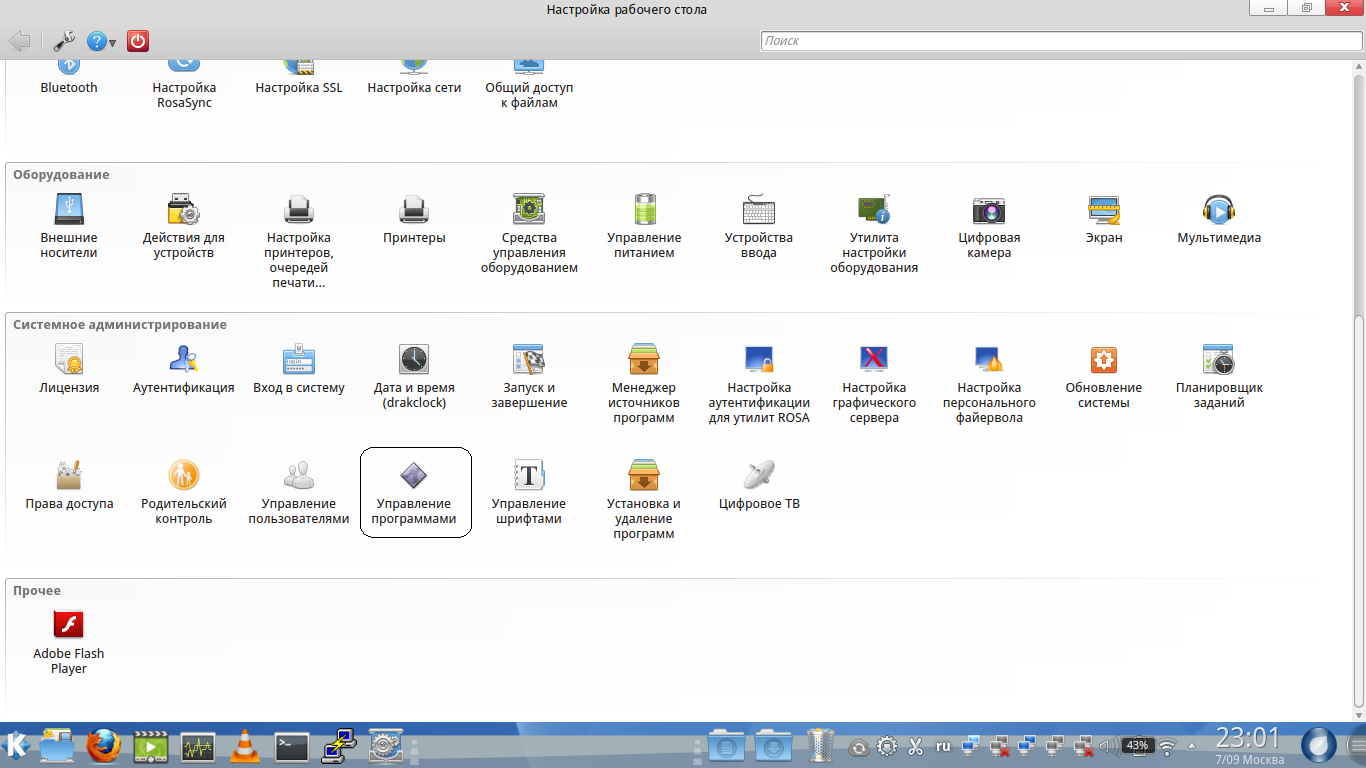
Task: Open Настройка графического сервера
Action: [874, 384]
